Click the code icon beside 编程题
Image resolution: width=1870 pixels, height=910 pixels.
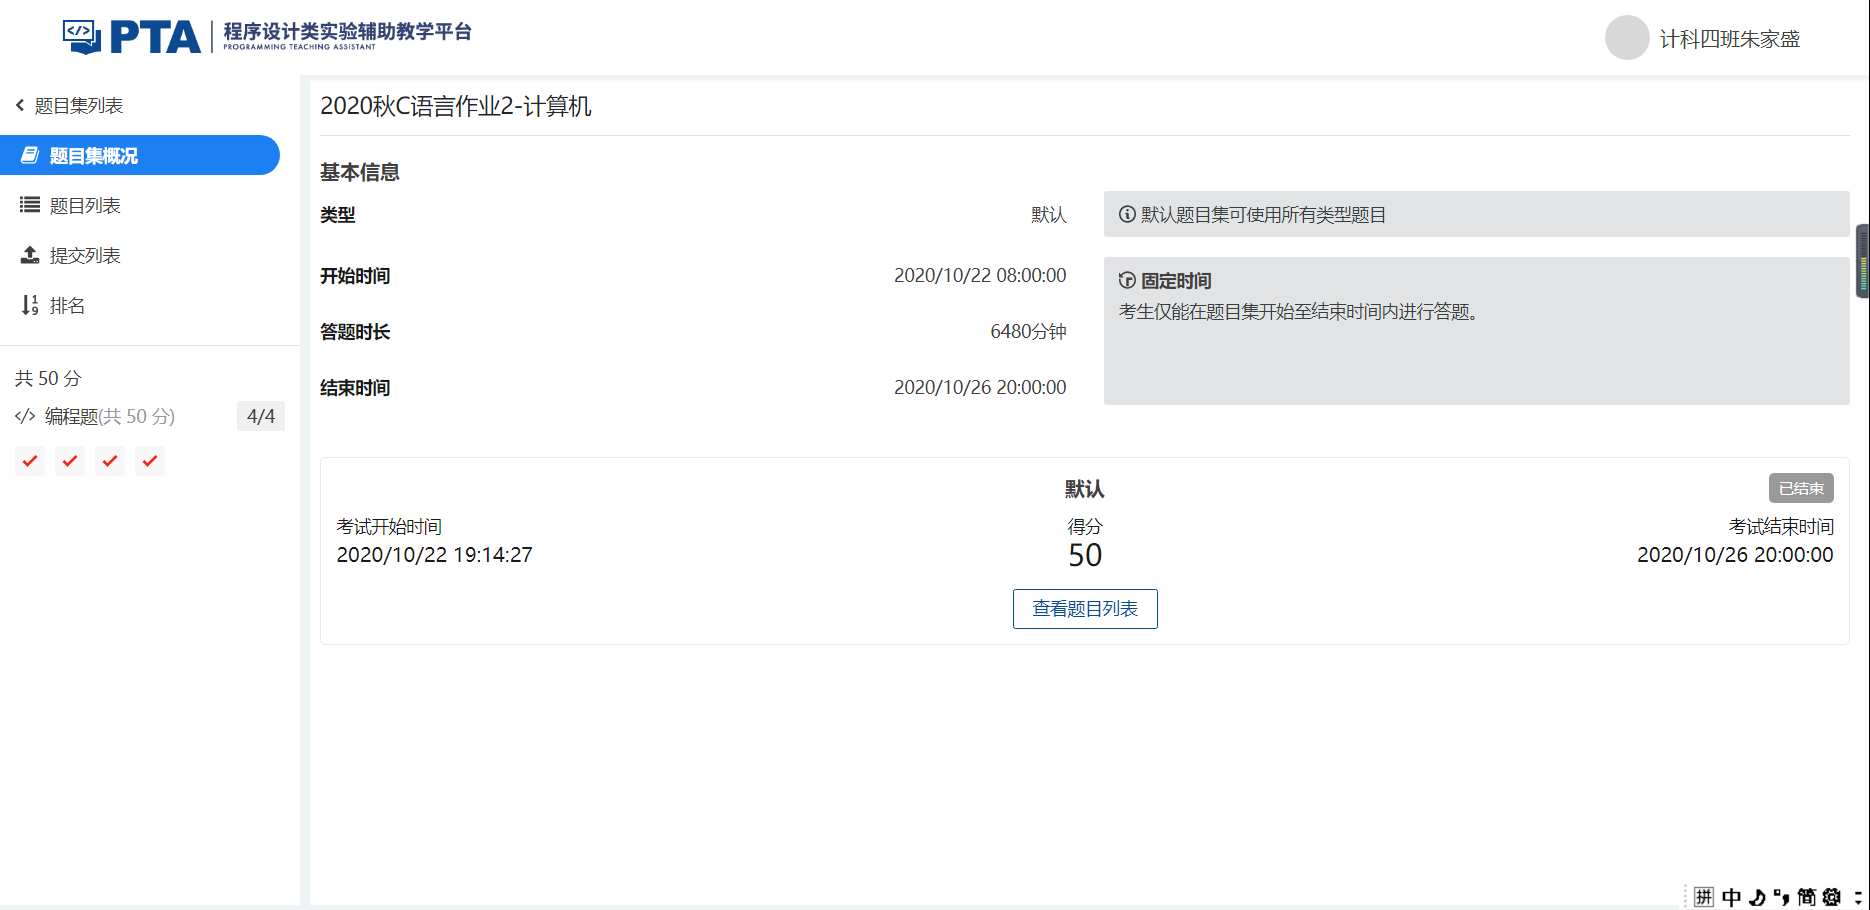25,416
